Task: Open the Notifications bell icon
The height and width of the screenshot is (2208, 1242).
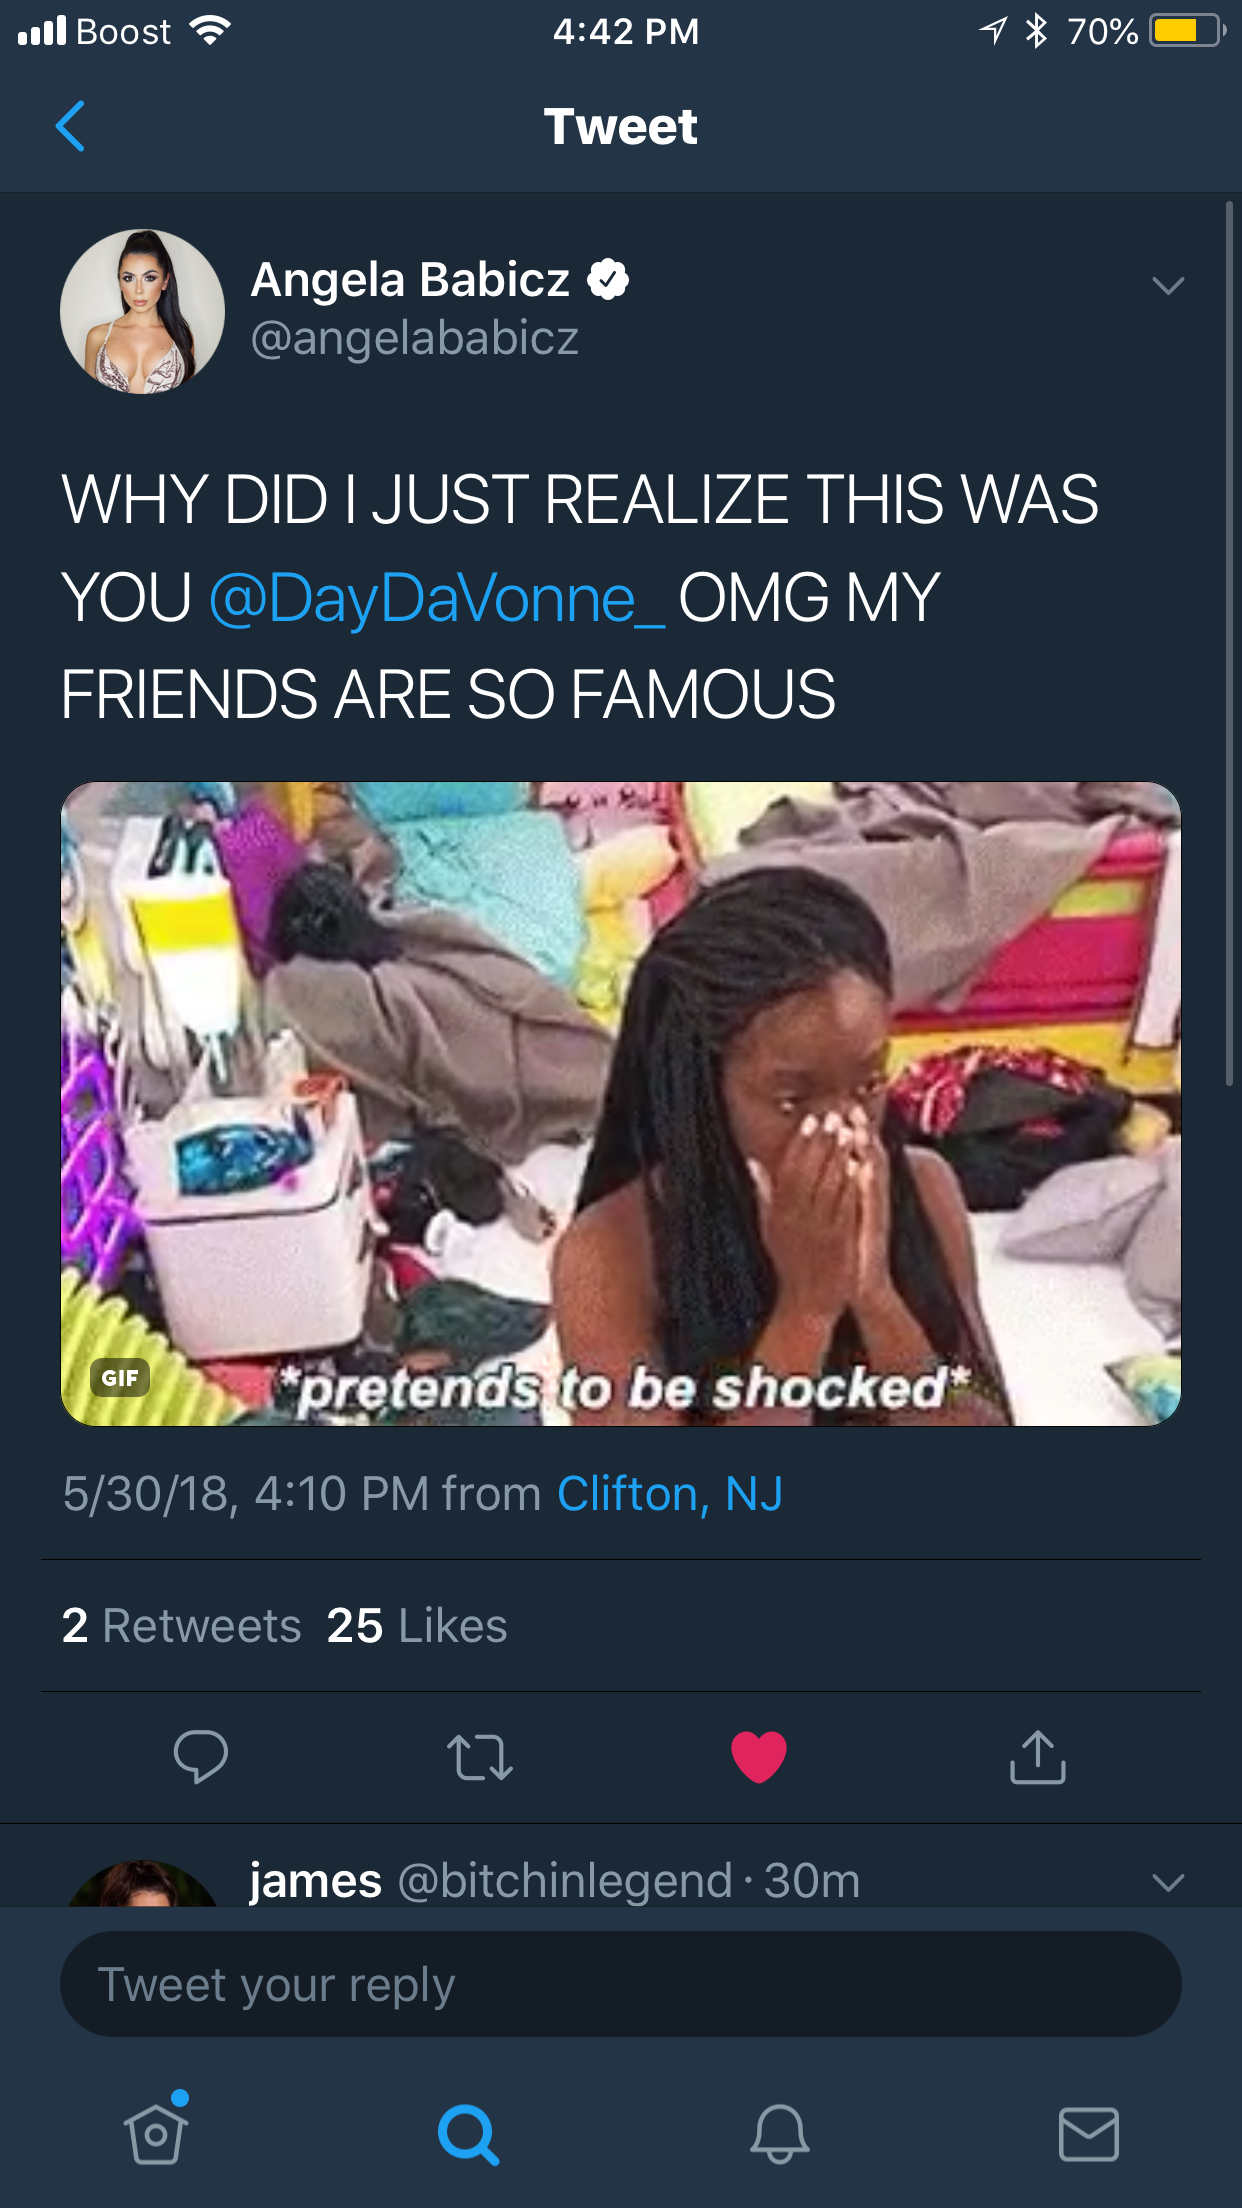Action: (779, 2134)
